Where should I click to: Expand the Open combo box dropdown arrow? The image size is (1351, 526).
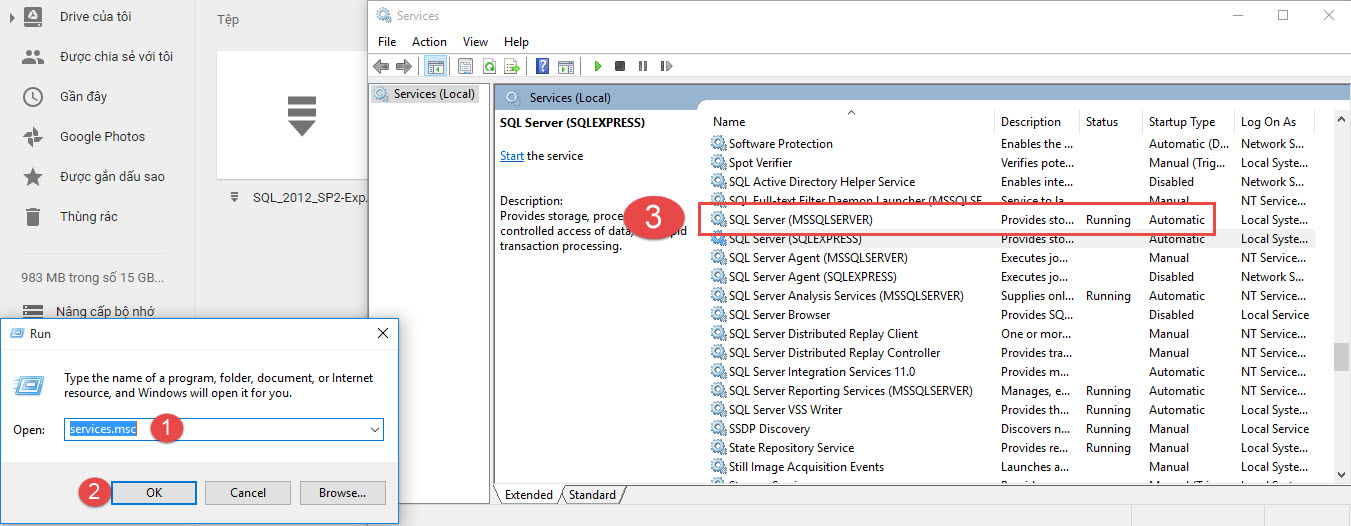[376, 429]
